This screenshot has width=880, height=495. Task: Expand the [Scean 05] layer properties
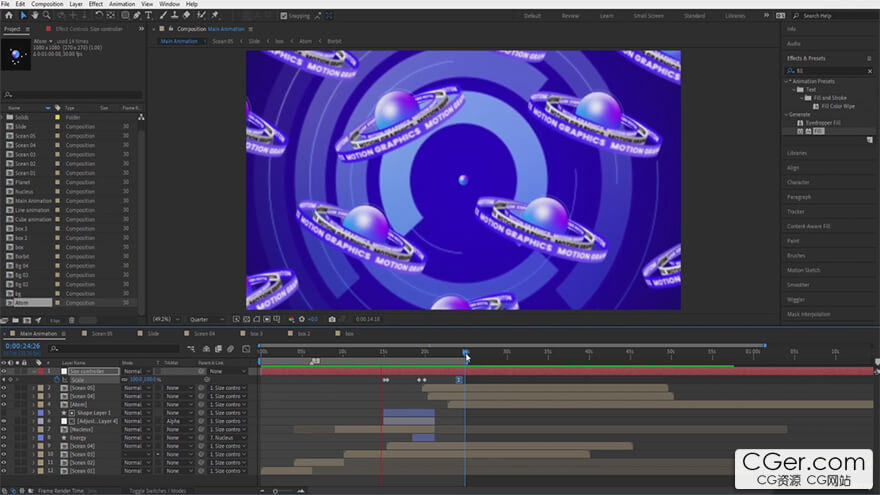point(33,388)
